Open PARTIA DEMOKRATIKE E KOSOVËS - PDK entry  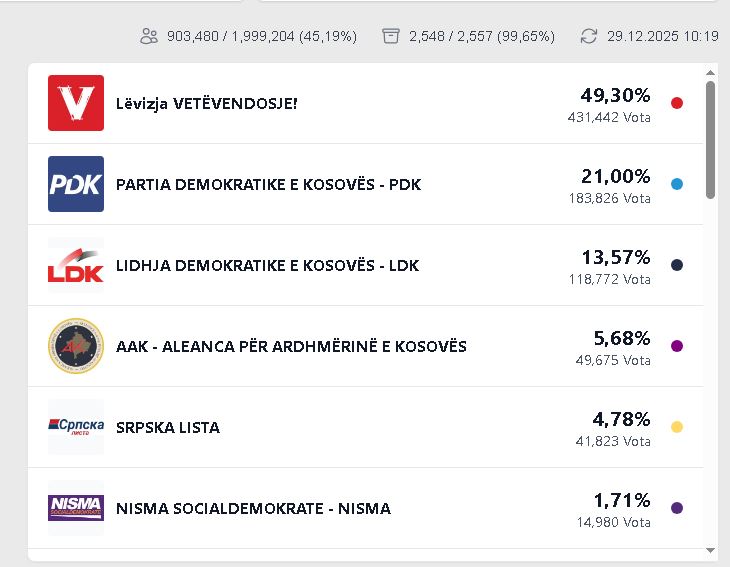tap(268, 185)
